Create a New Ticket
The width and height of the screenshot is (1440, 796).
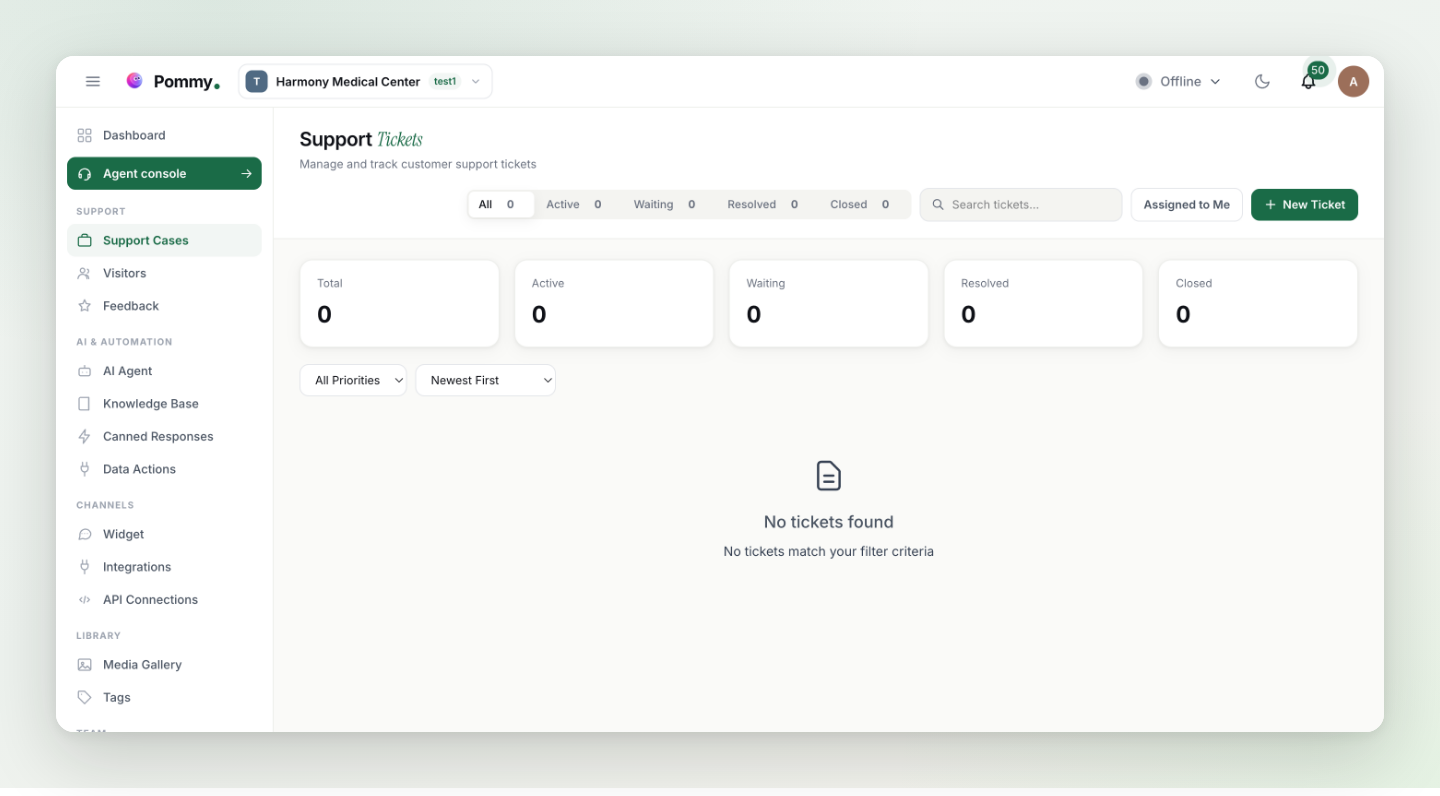point(1304,204)
